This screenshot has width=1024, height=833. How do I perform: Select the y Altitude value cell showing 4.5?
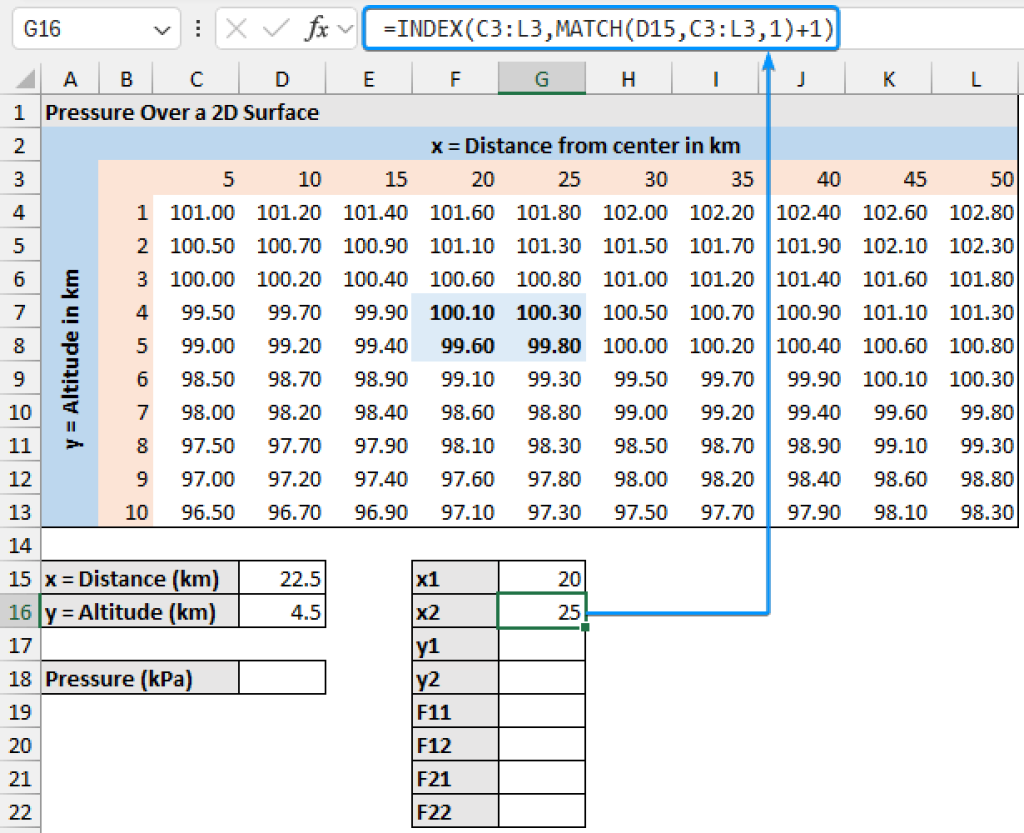(283, 611)
